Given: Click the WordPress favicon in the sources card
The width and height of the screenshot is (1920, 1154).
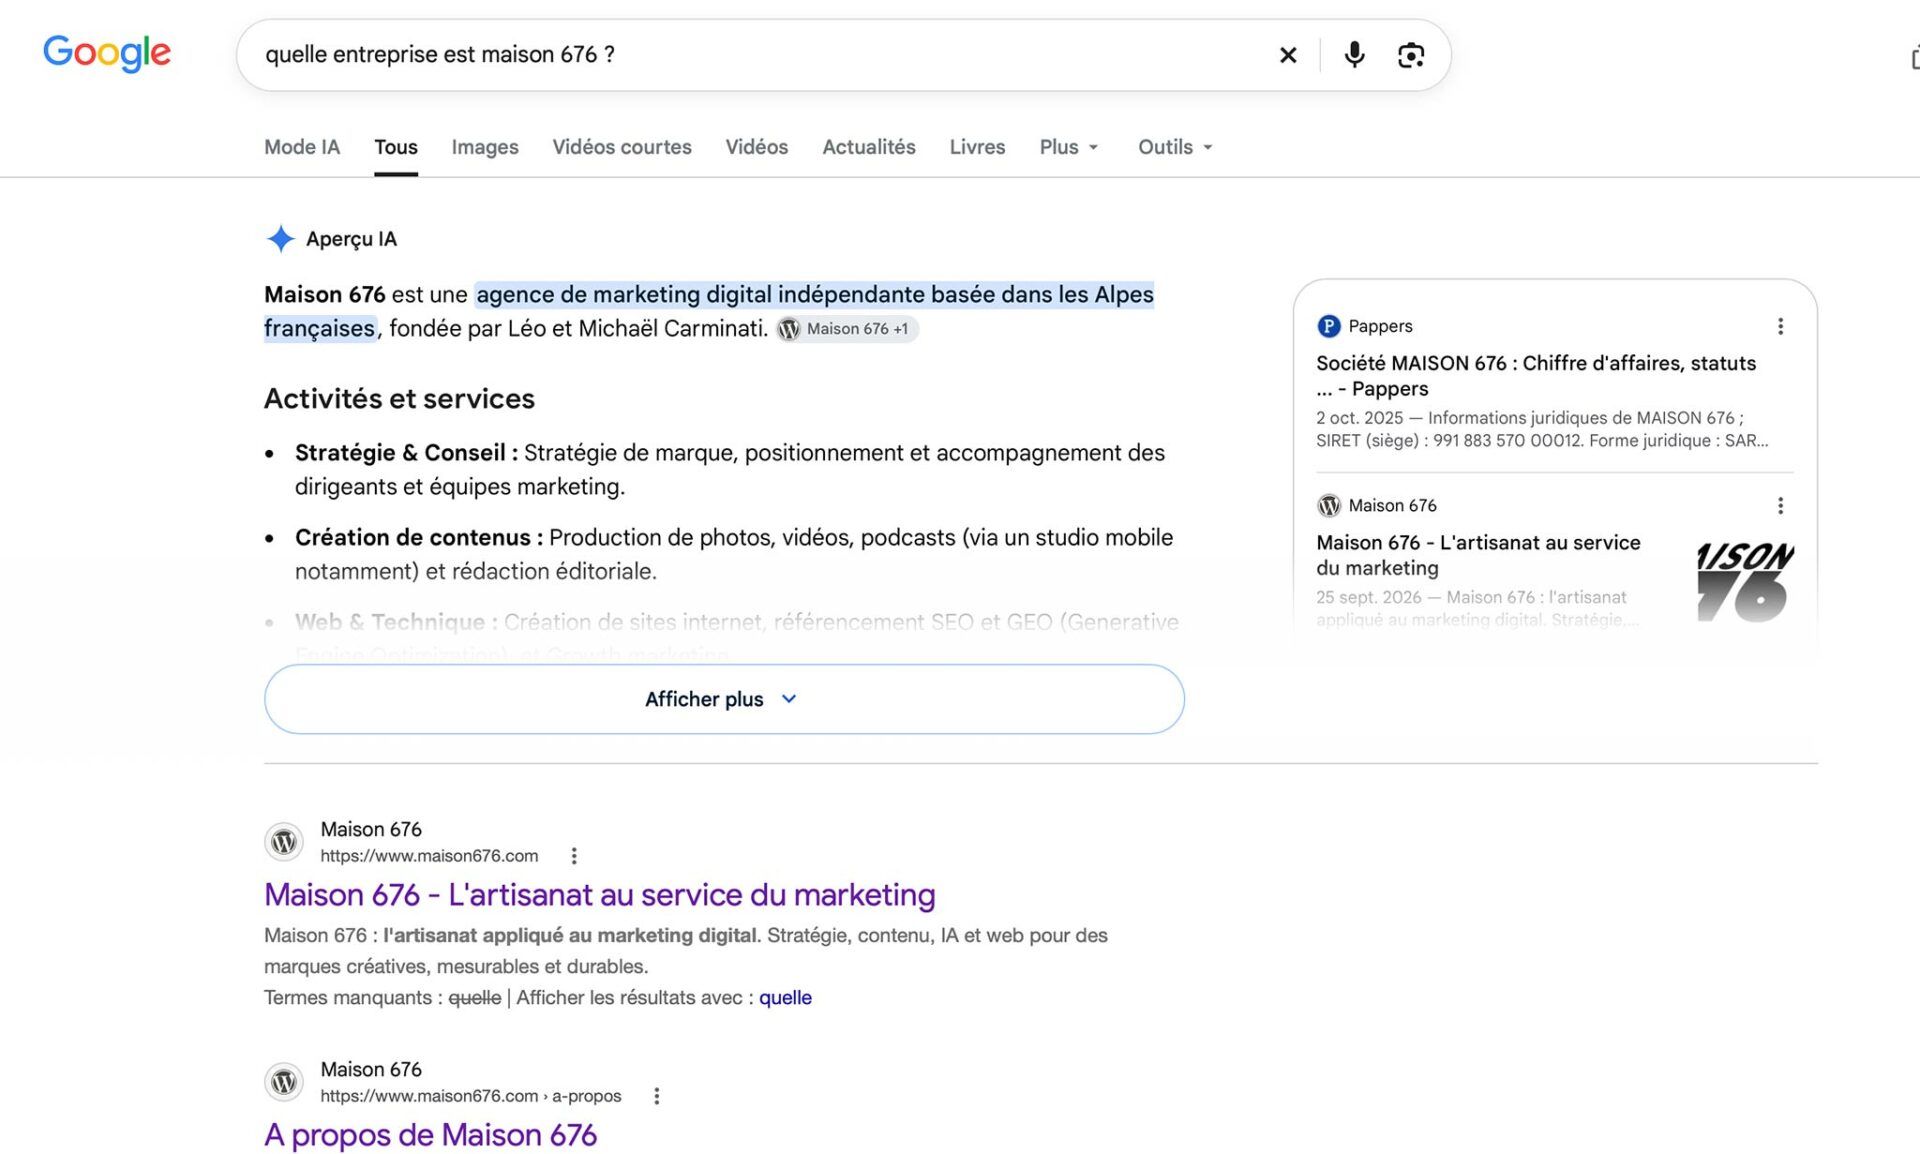Looking at the screenshot, I should click(x=1328, y=506).
